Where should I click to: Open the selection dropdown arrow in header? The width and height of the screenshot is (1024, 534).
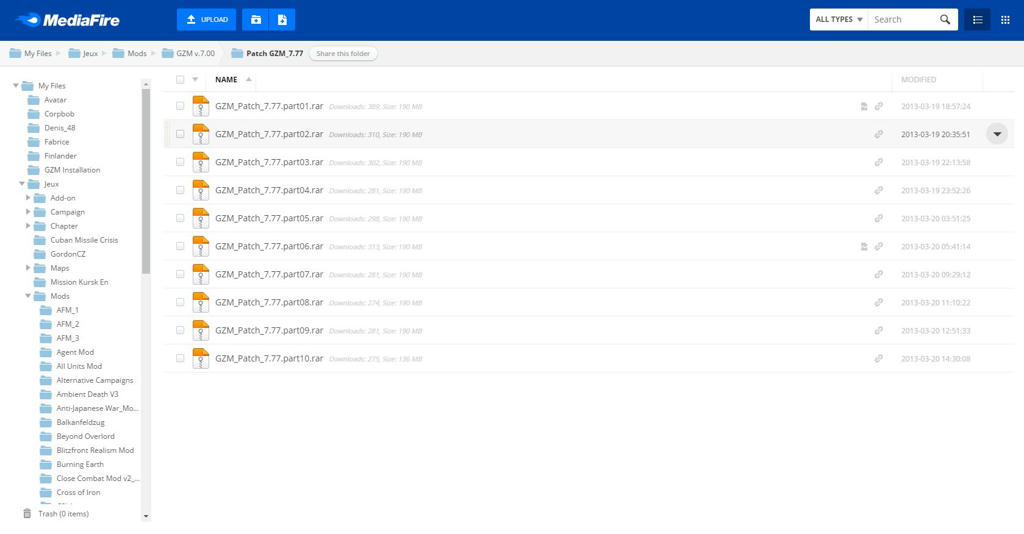click(195, 80)
